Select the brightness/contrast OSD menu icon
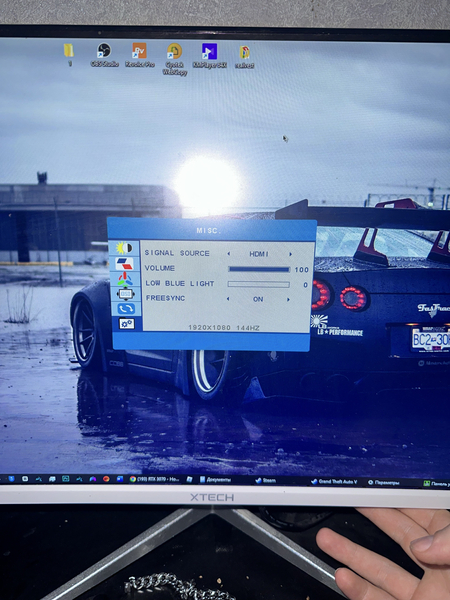This screenshot has height=600, width=450. click(124, 248)
